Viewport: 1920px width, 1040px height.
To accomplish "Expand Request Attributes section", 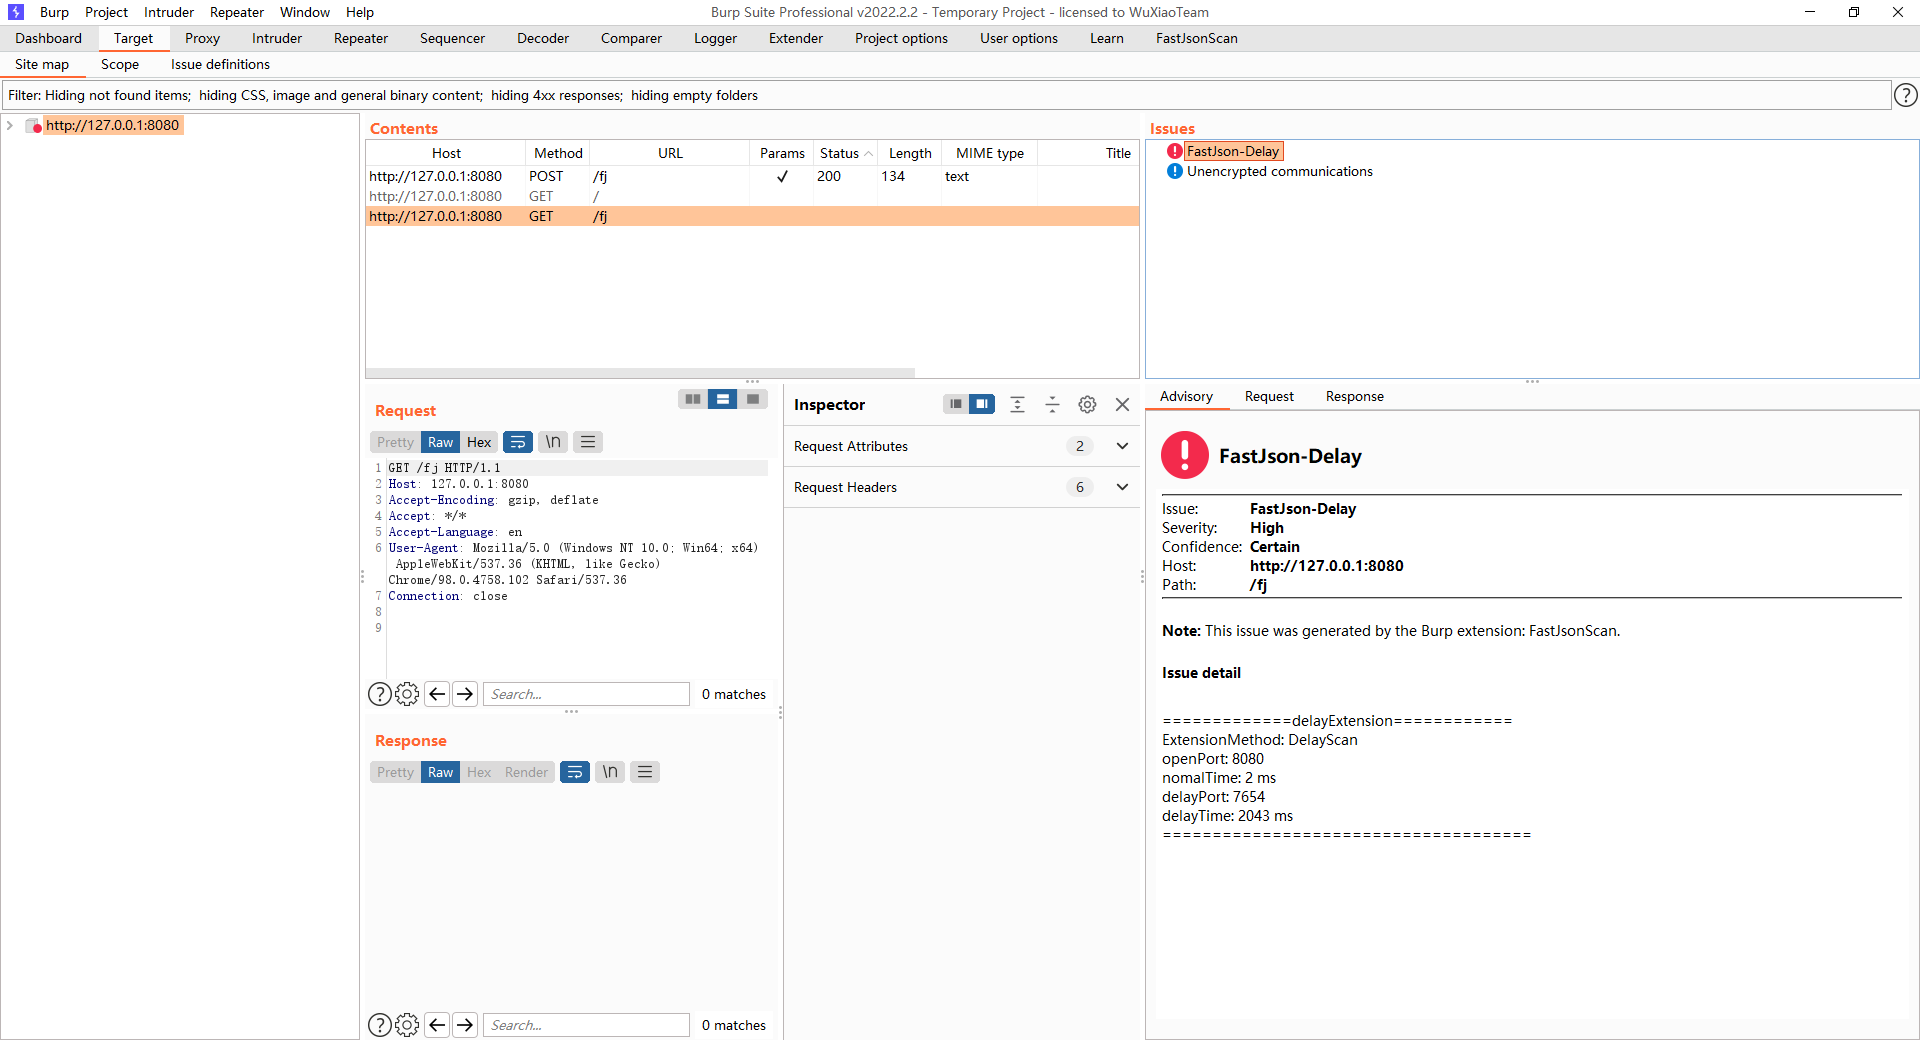I will [1122, 446].
